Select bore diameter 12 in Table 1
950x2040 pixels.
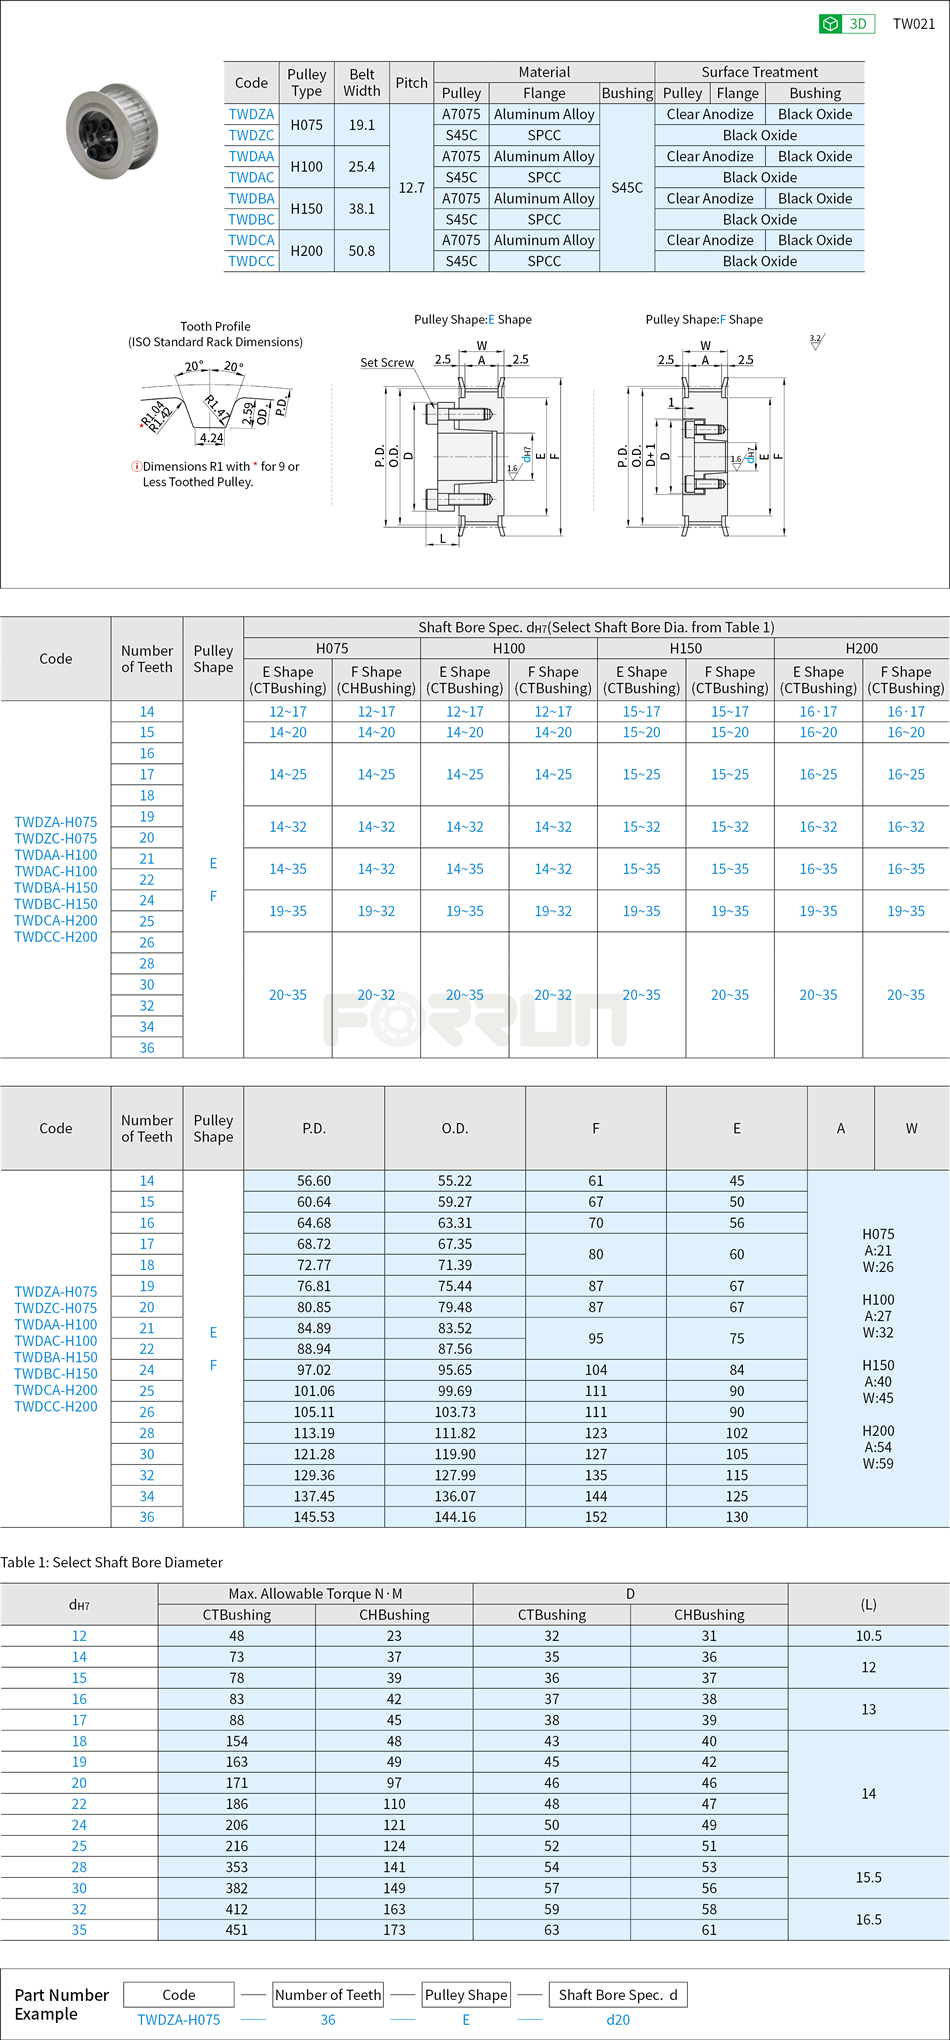coord(79,1636)
